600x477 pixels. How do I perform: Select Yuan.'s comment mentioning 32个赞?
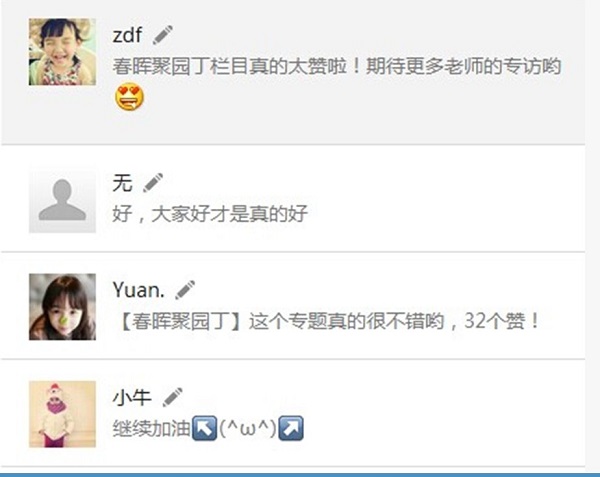[x=327, y=321]
